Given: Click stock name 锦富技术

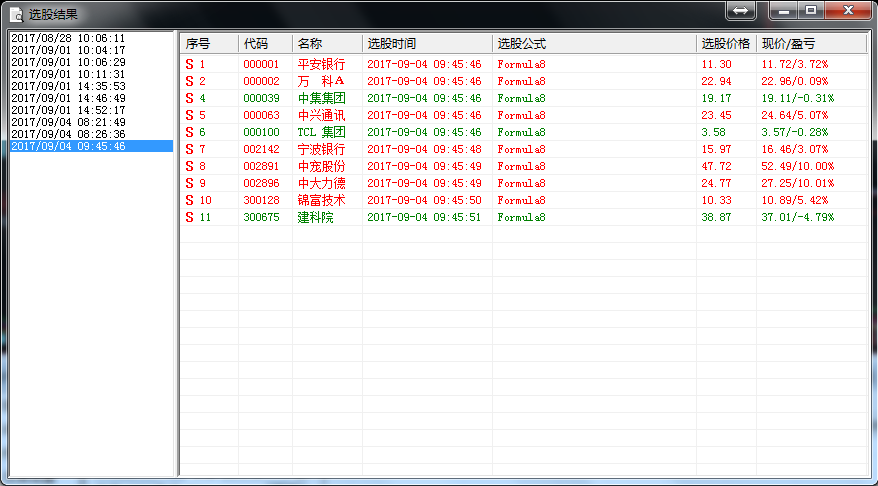Looking at the screenshot, I should coord(321,200).
